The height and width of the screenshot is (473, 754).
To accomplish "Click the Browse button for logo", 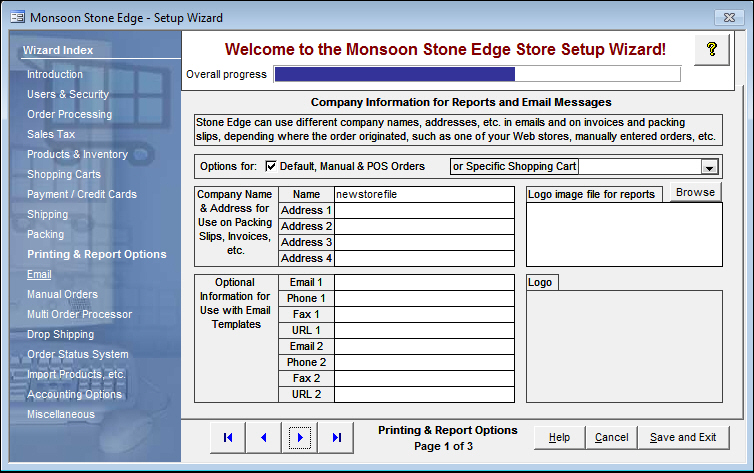I will pyautogui.click(x=695, y=192).
